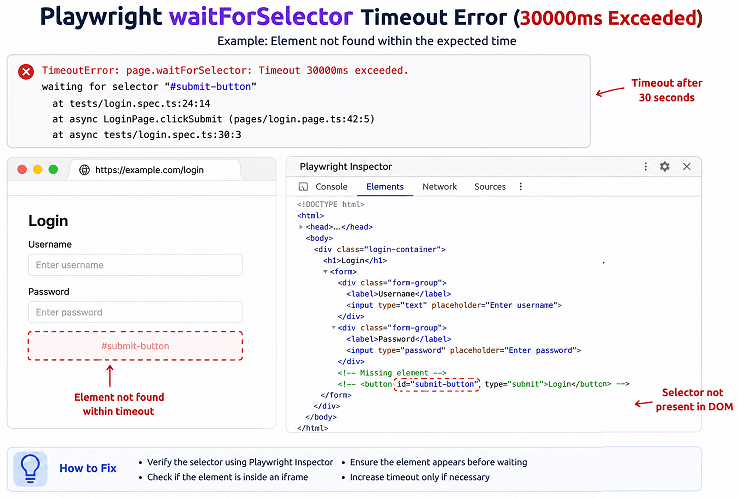Select the Missing element comment row
The height and width of the screenshot is (498, 739).
[x=392, y=373]
